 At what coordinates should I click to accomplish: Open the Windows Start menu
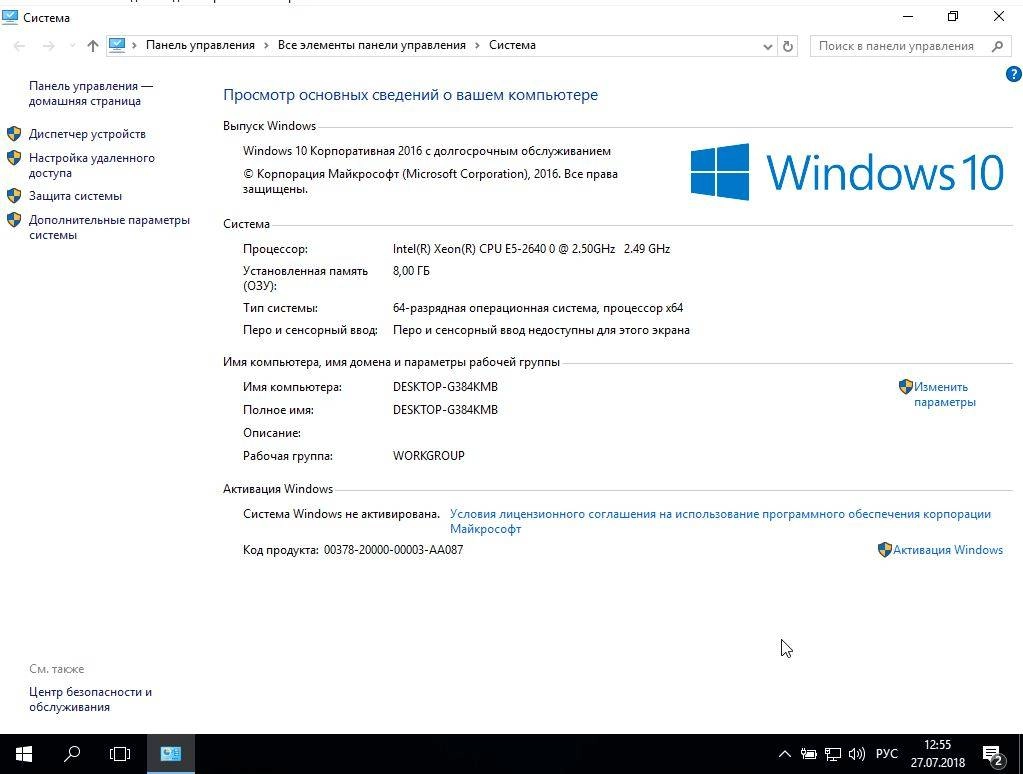[23, 754]
